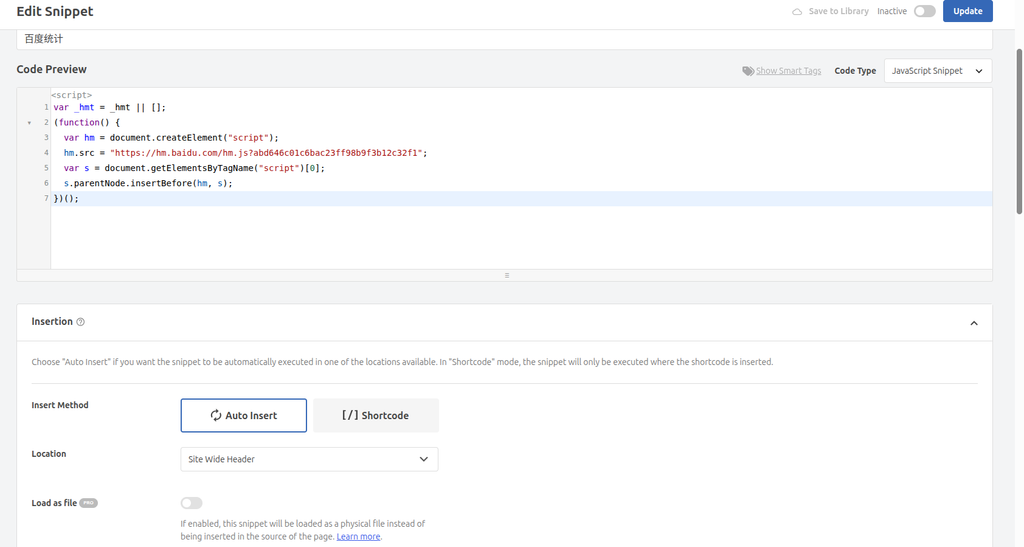
Task: Toggle the Load as file switch
Action: 191,503
